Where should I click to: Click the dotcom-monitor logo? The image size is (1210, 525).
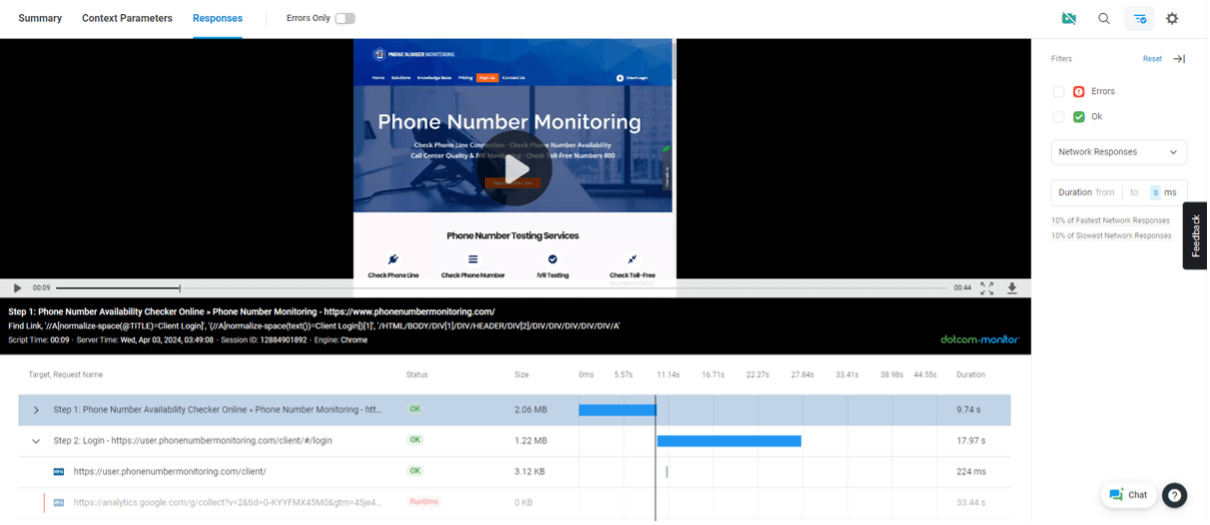pos(980,340)
